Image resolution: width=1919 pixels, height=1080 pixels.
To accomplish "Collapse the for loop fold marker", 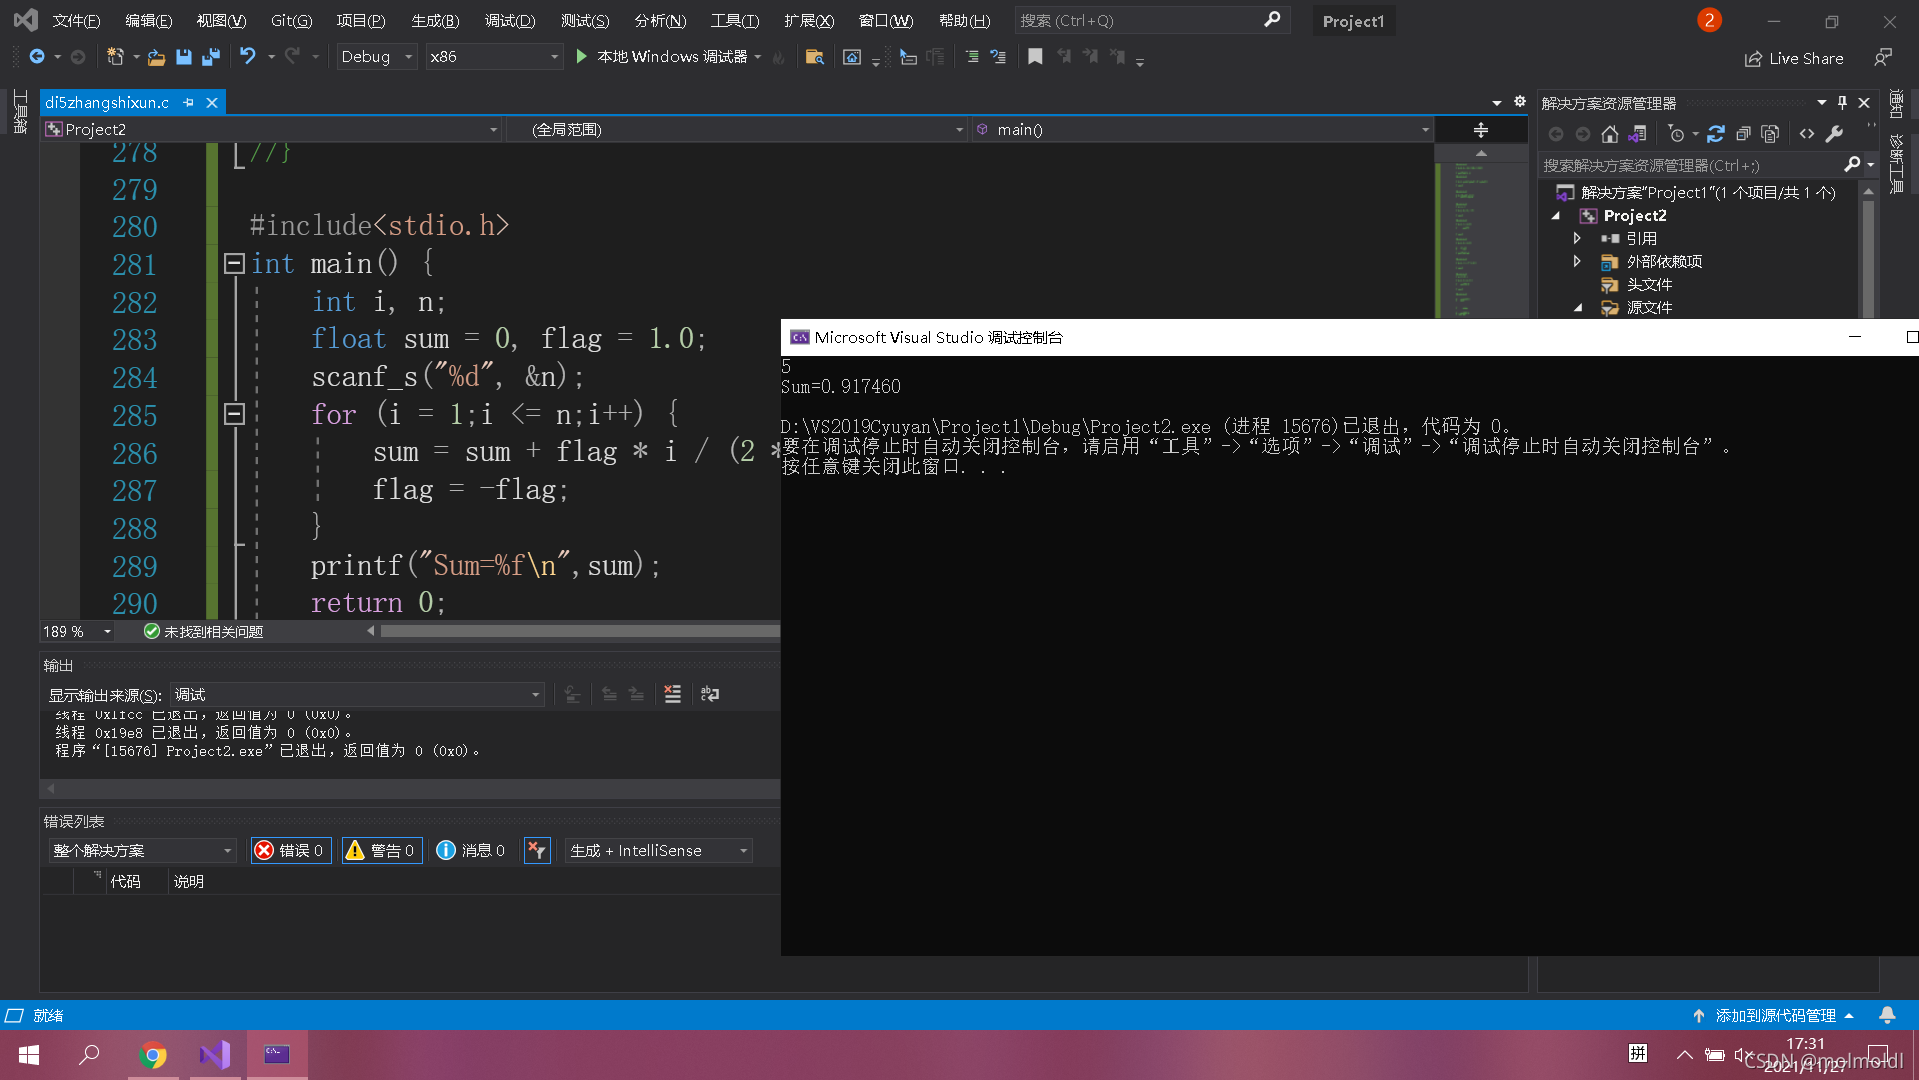I will (x=234, y=414).
